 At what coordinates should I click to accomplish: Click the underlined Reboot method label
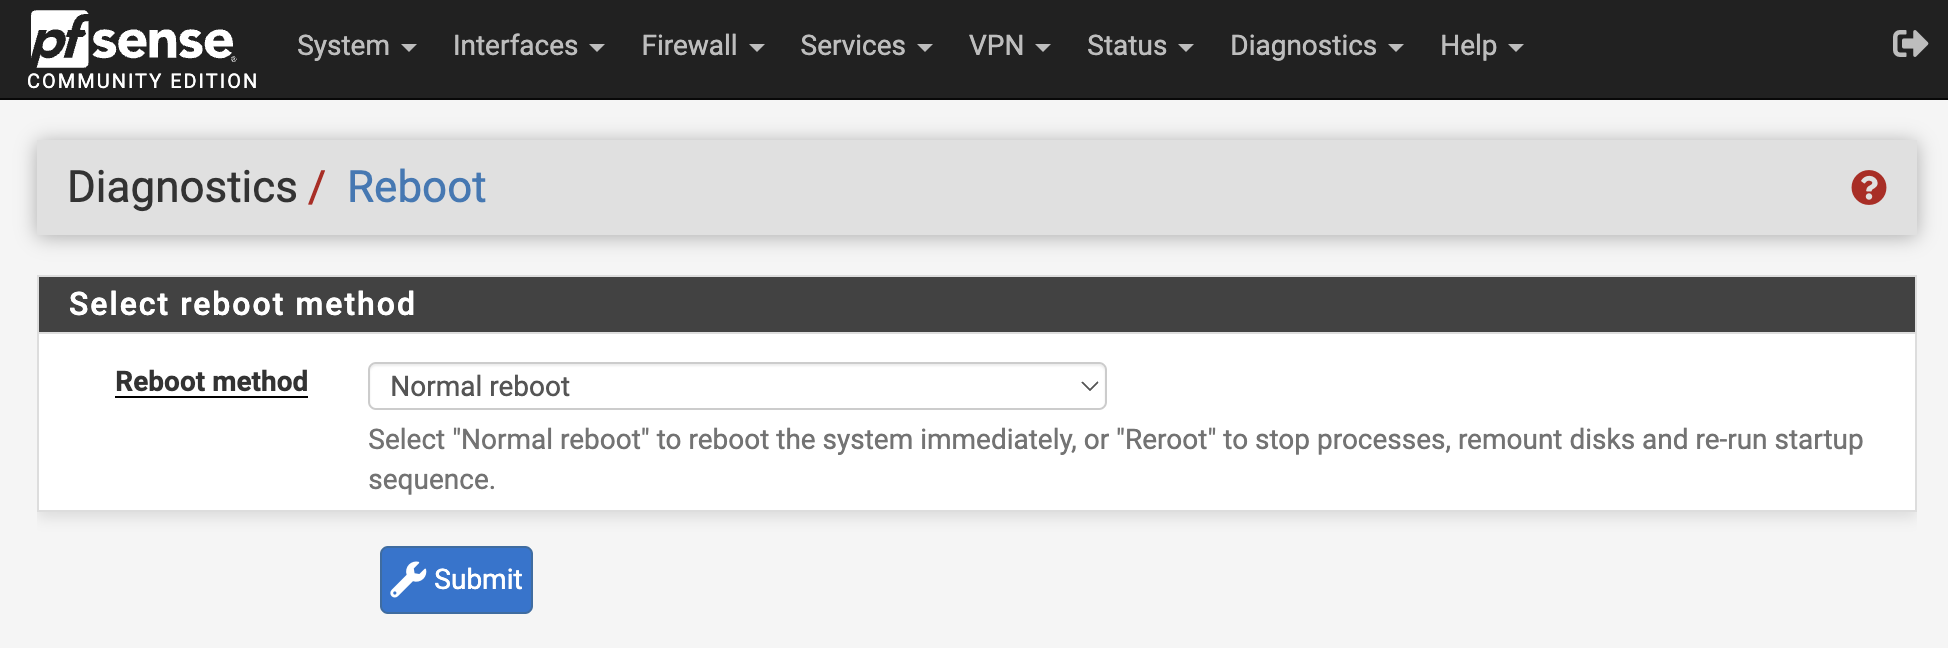[211, 382]
